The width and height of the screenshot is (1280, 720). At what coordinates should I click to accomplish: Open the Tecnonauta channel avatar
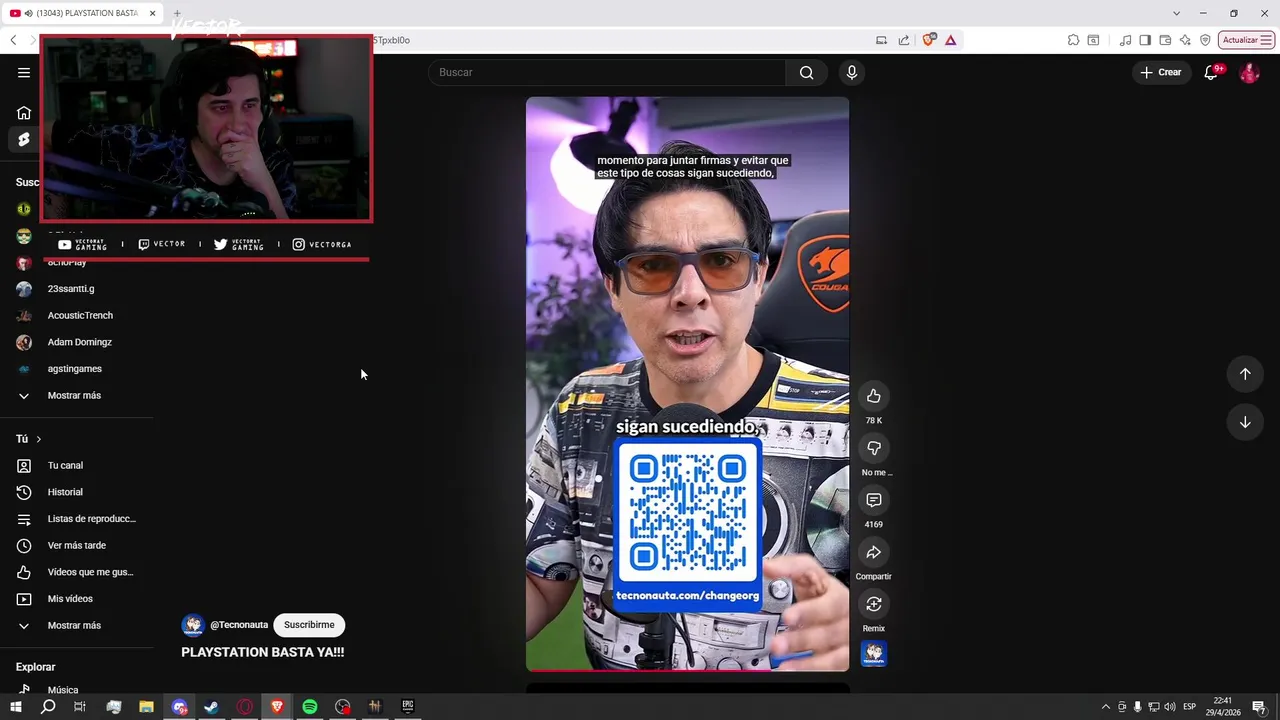pos(192,625)
